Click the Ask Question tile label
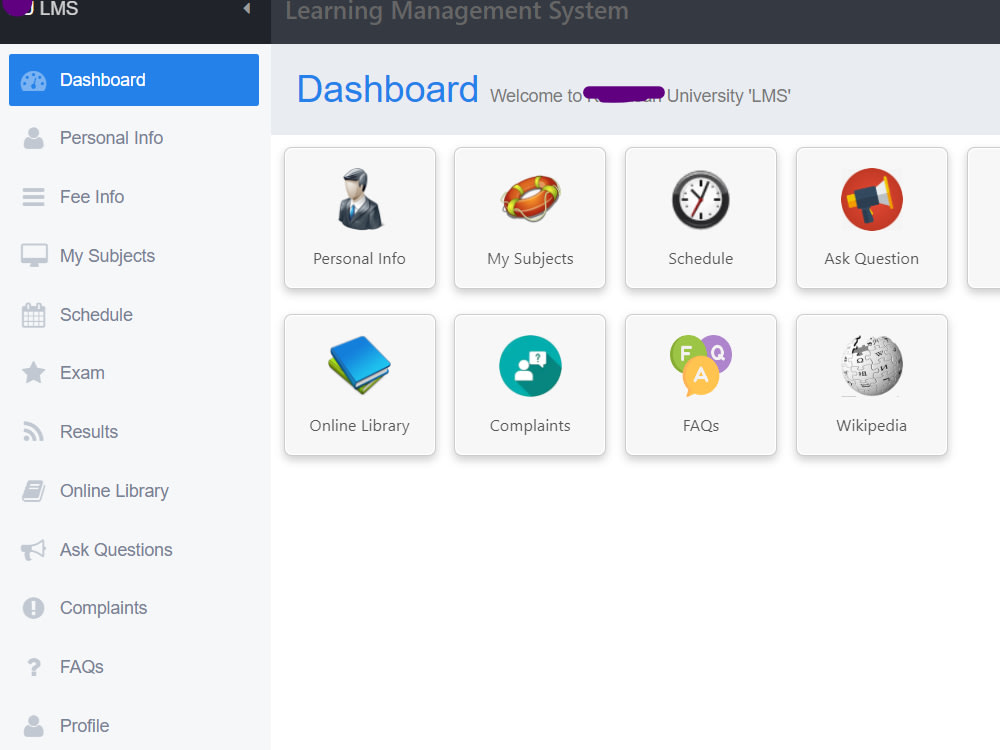1000x750 pixels. (x=871, y=258)
